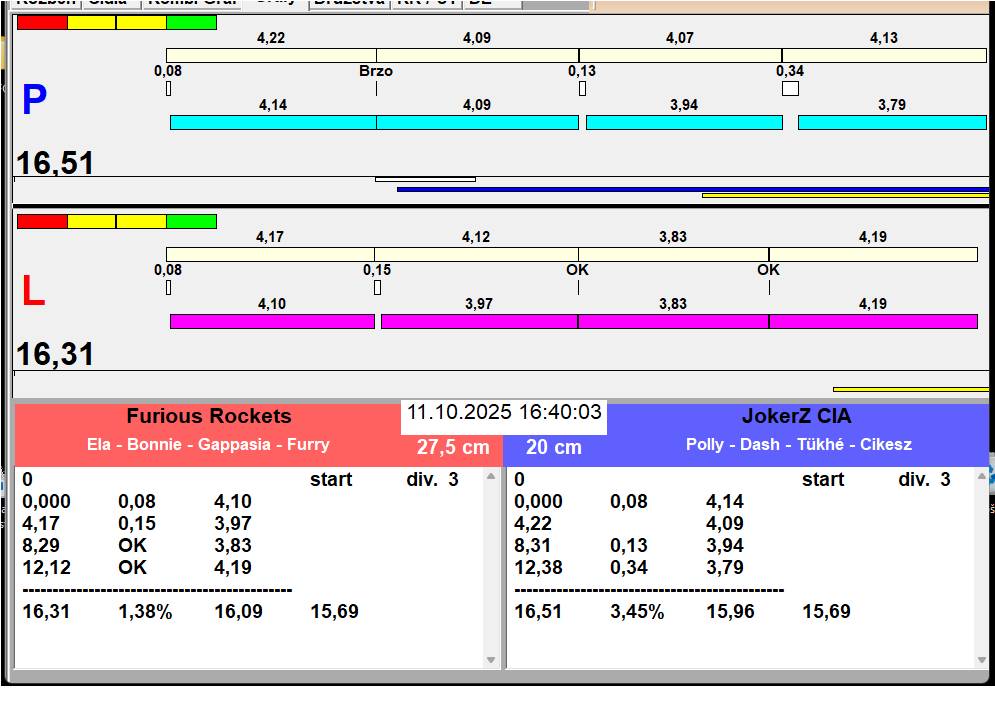Click the JokerZ CIA team header

click(x=796, y=417)
